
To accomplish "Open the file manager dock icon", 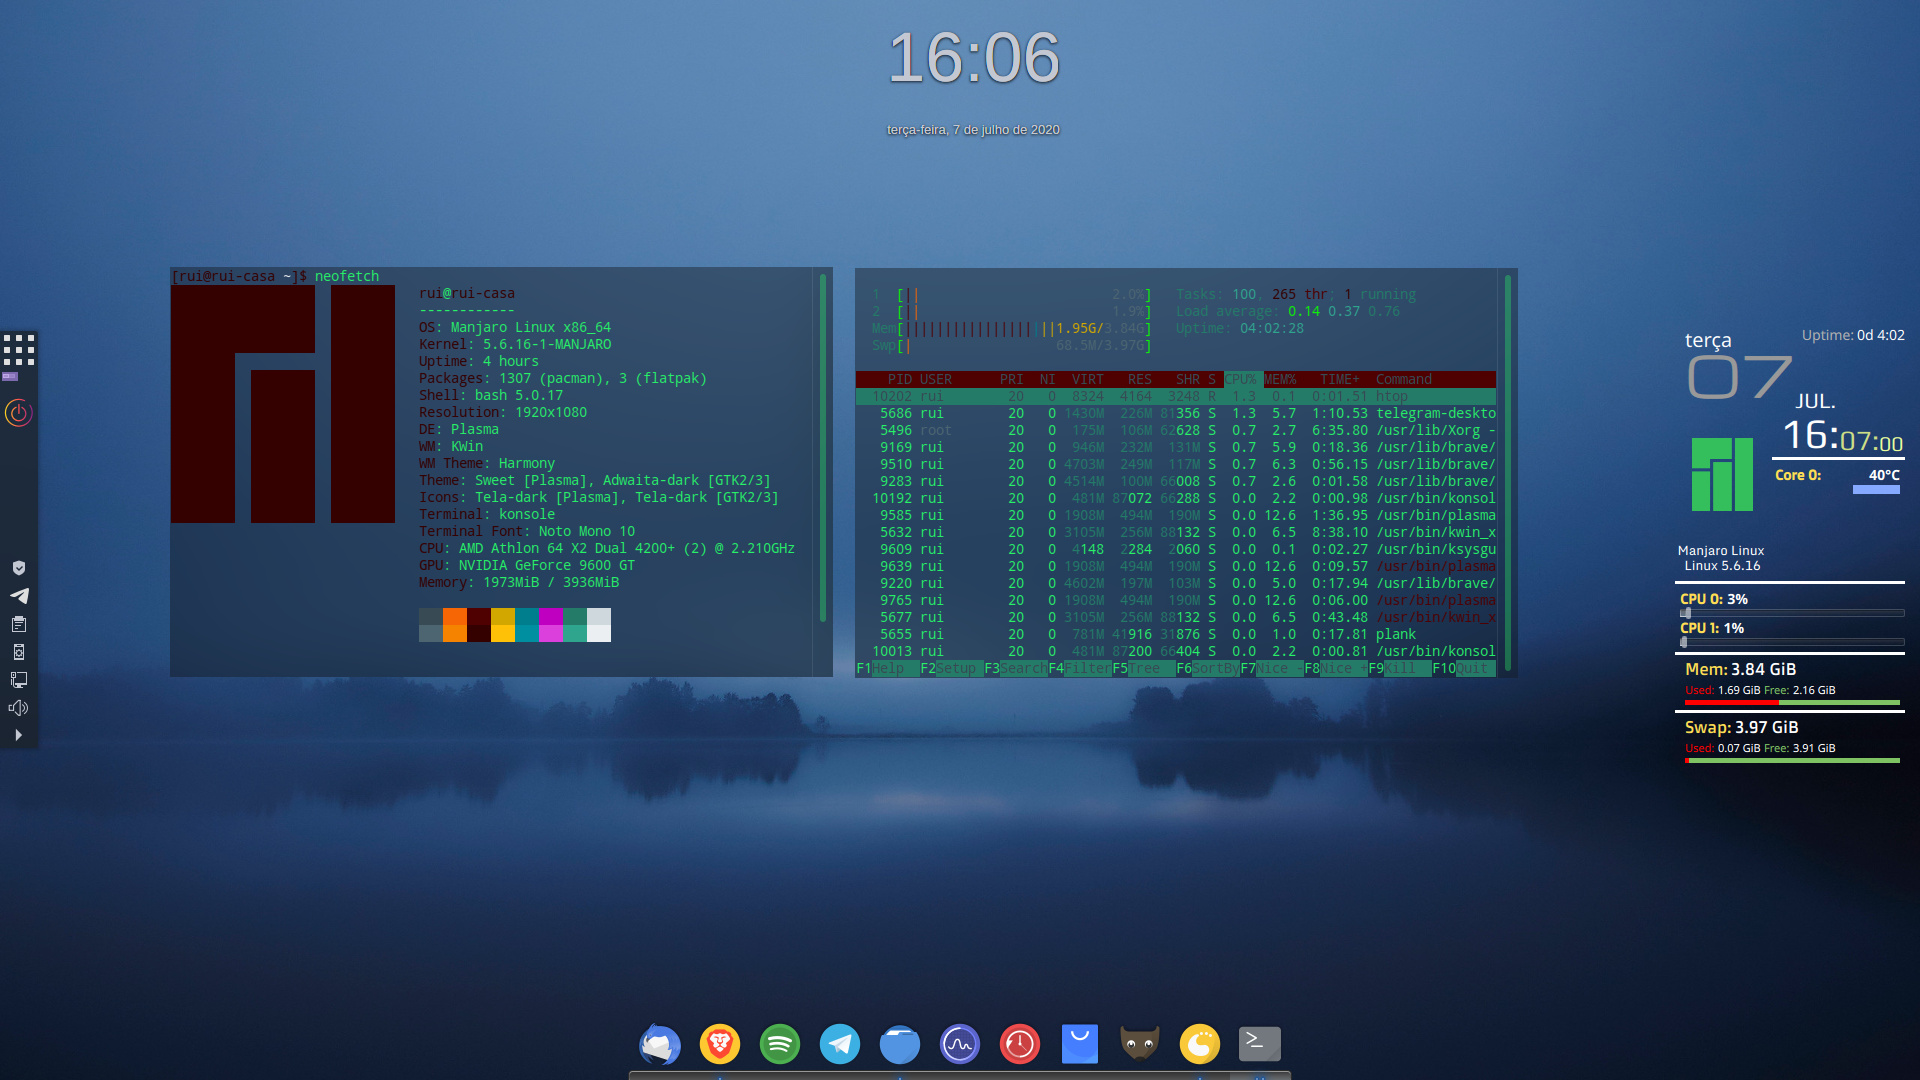I will (900, 1045).
